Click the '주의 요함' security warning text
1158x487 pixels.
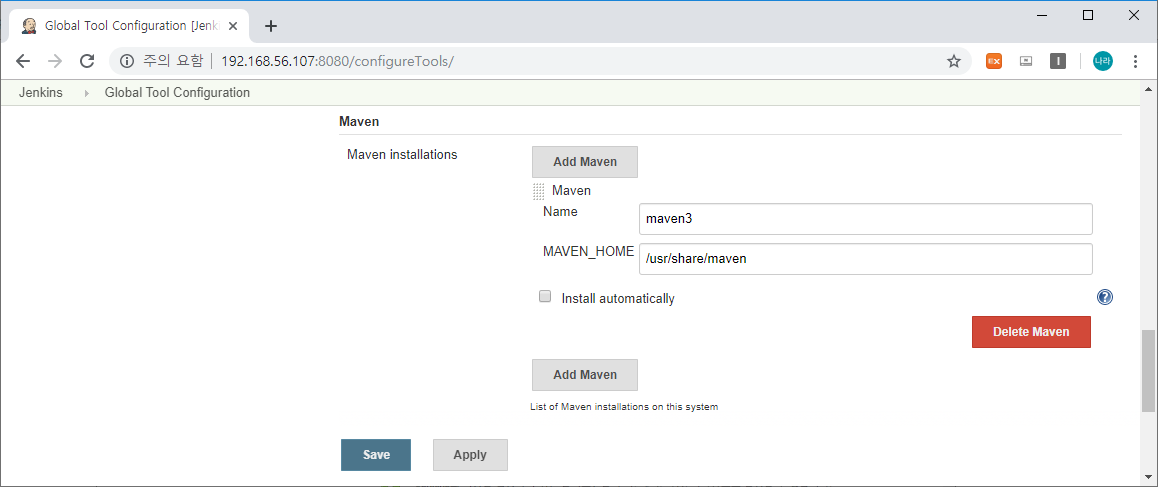click(x=172, y=61)
